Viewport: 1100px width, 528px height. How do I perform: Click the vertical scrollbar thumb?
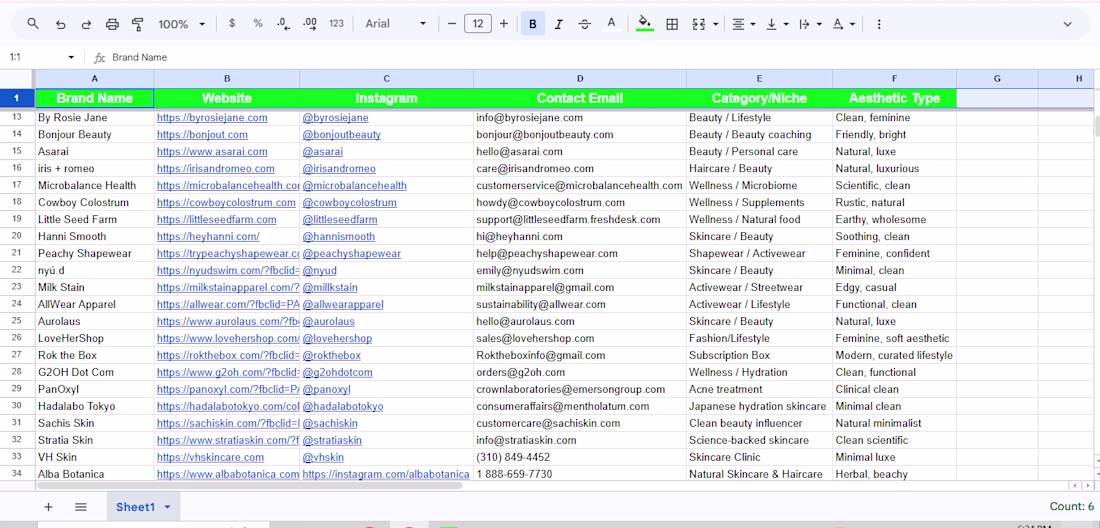tap(1096, 125)
